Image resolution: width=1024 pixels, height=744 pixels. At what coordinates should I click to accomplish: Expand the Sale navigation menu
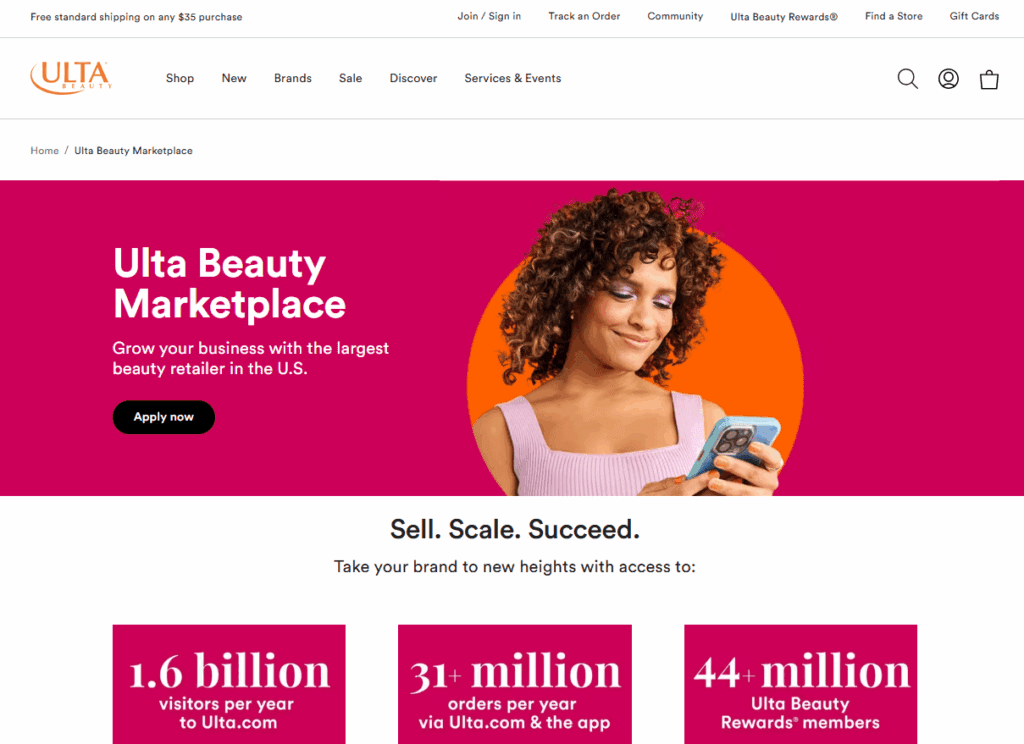tap(350, 78)
